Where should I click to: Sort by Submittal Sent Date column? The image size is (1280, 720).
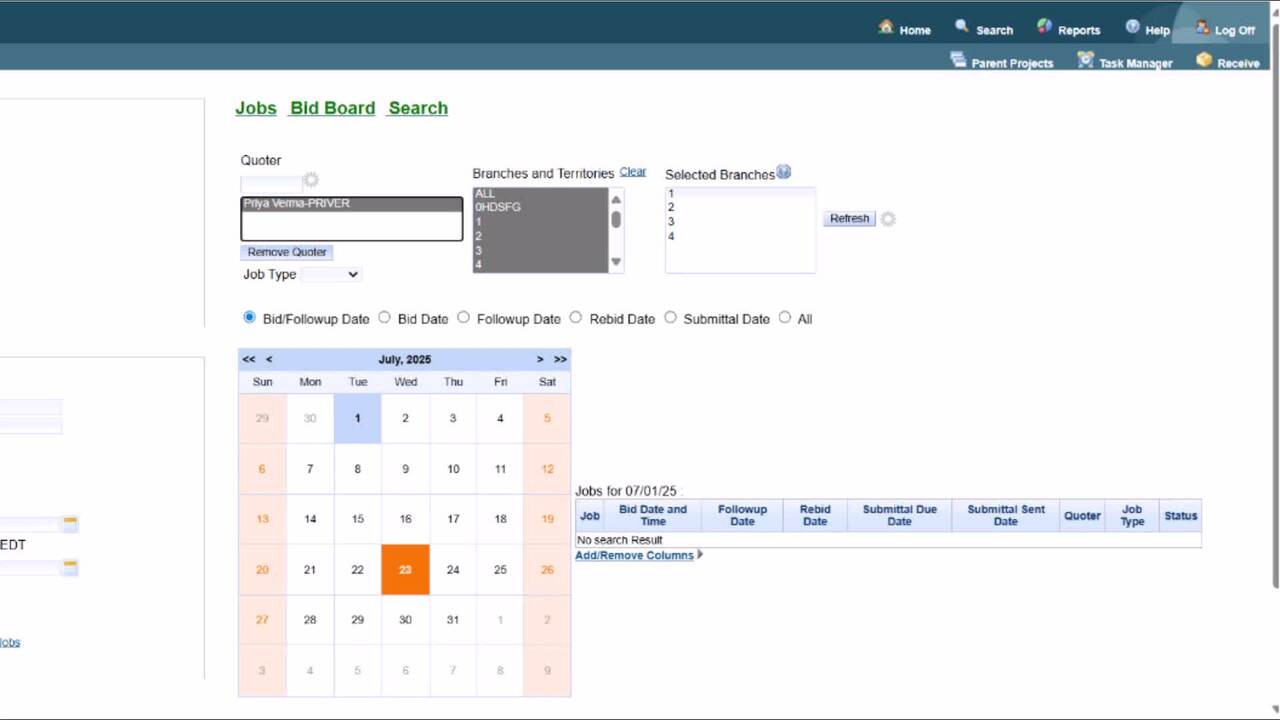(1006, 516)
